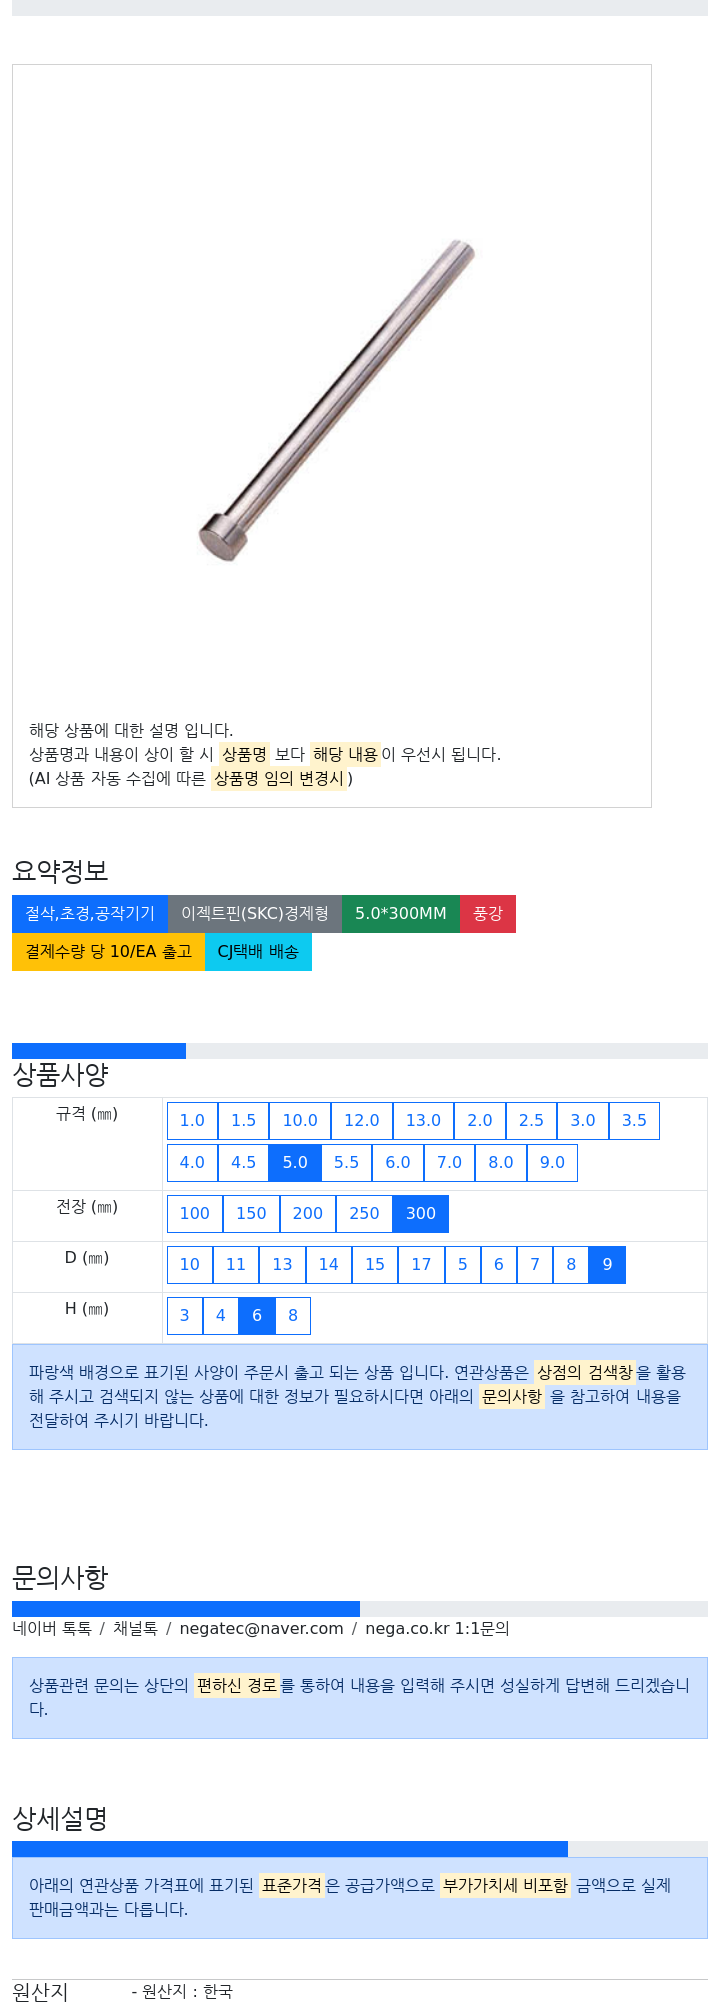Image resolution: width=720 pixels, height=2012 pixels.
Task: Click the yellow 결제수량 당 10/EA 출고 badge
Action: 108,952
